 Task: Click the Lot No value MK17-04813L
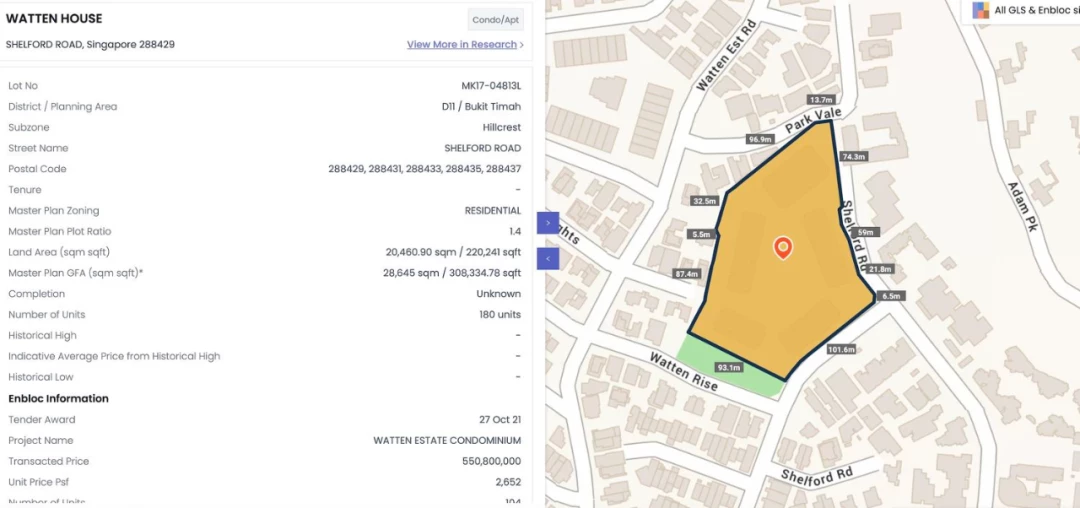[x=491, y=86]
